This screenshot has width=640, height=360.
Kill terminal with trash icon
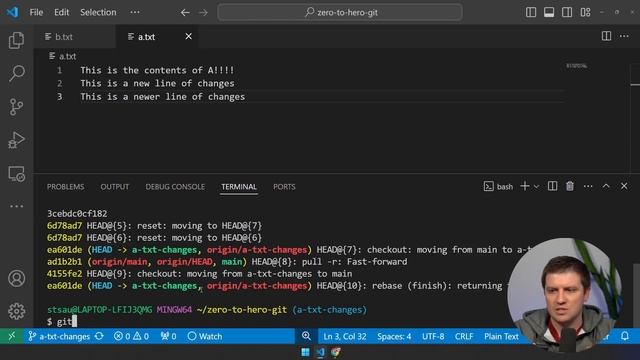570,186
